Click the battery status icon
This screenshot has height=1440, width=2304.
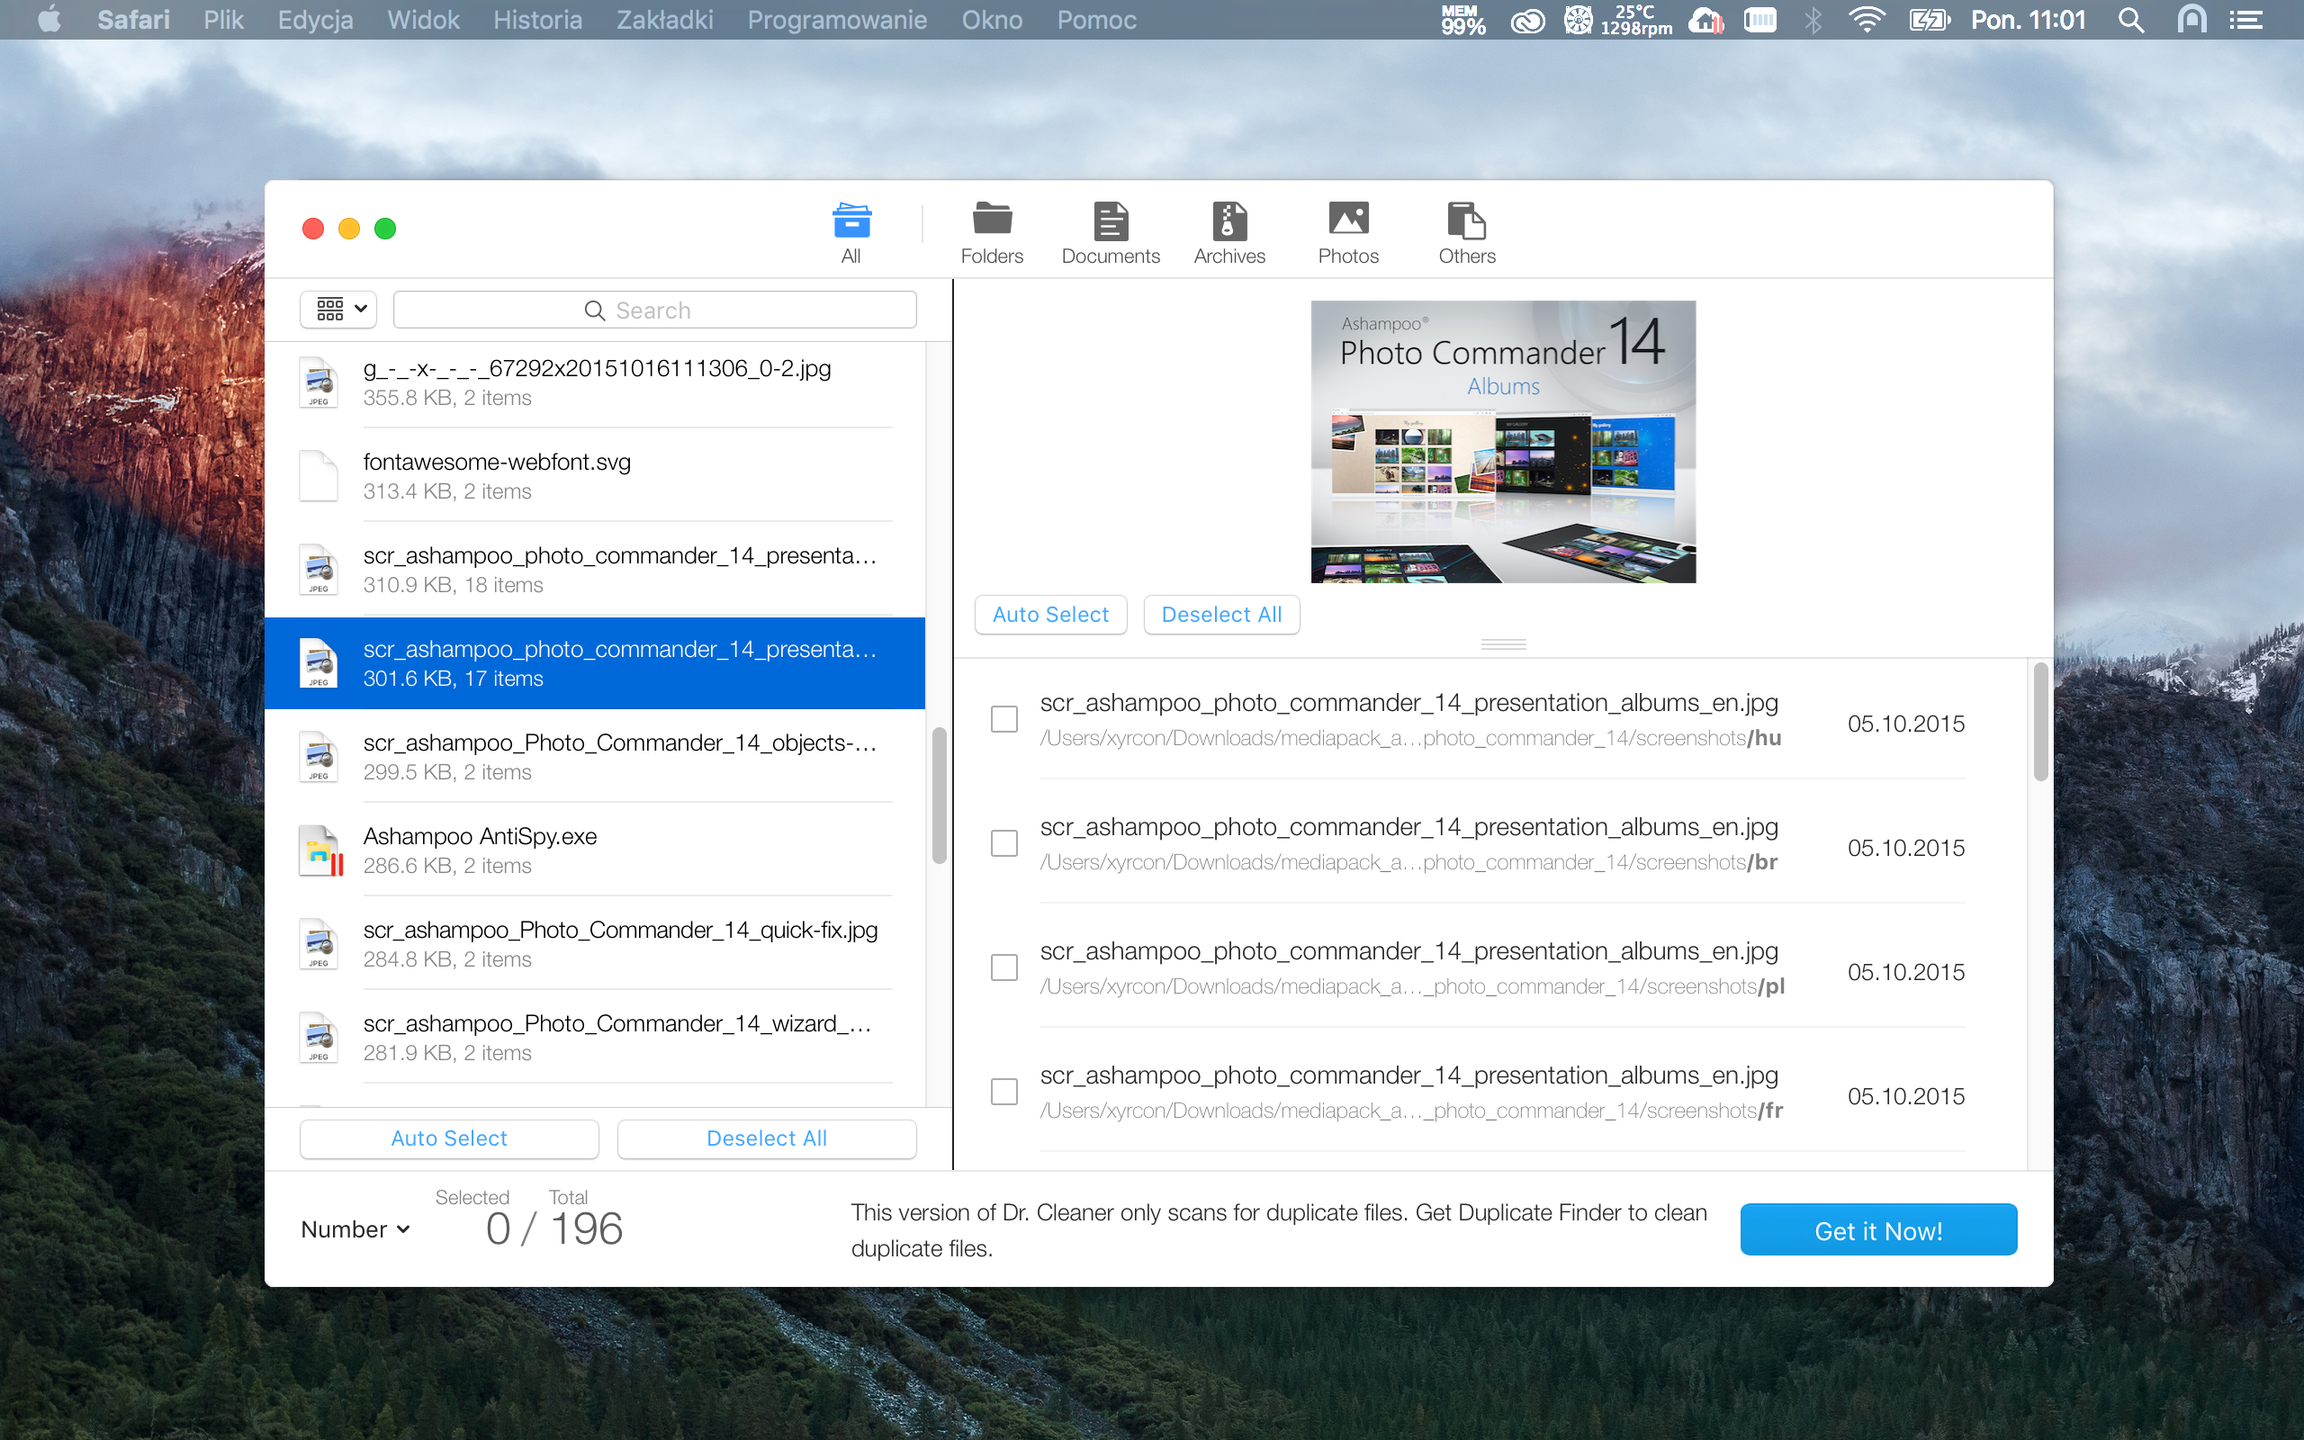click(1929, 20)
